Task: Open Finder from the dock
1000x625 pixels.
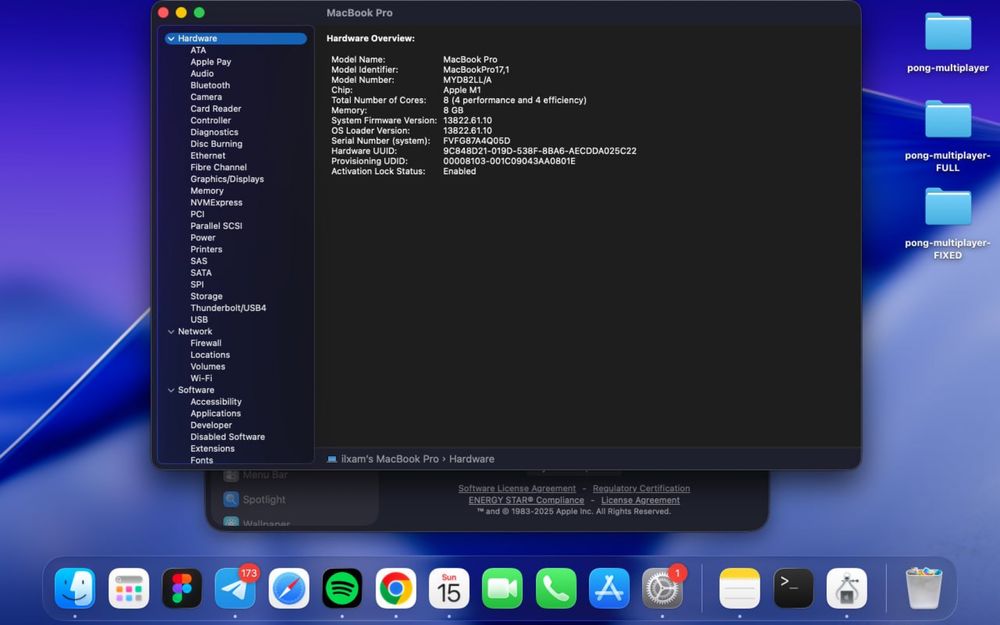Action: coord(75,588)
